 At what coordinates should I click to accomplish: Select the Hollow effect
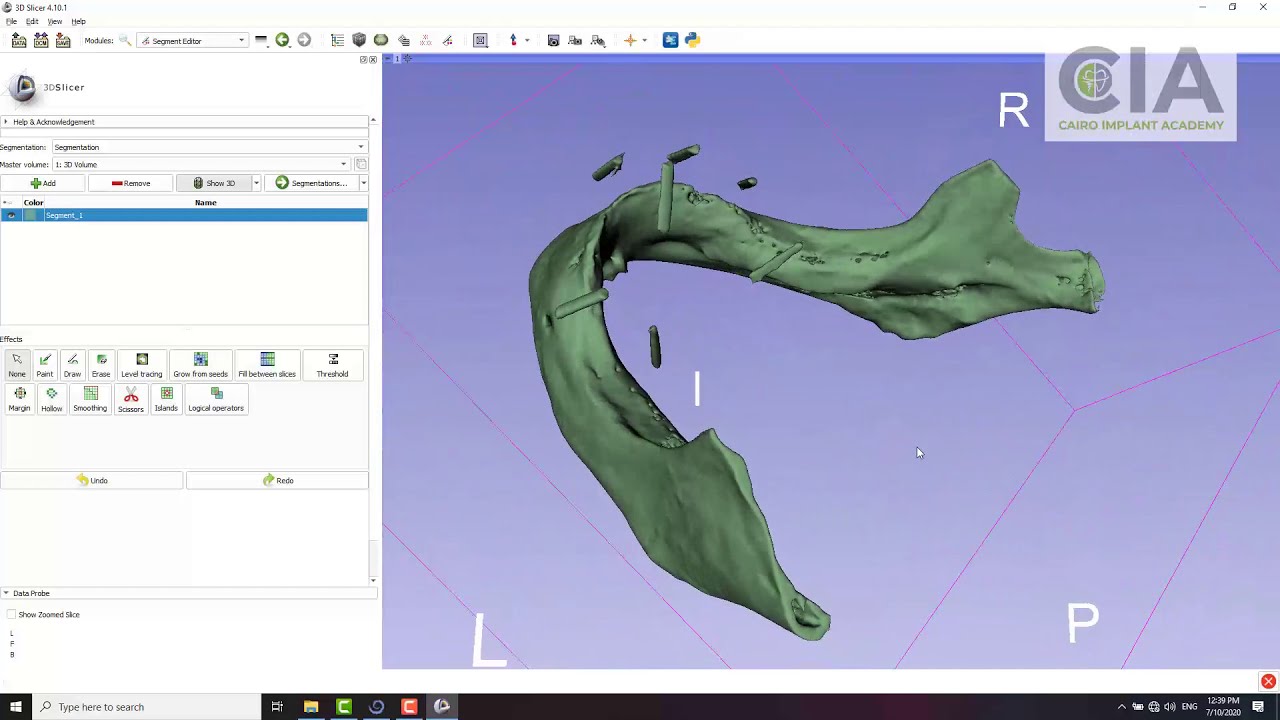[x=51, y=399]
